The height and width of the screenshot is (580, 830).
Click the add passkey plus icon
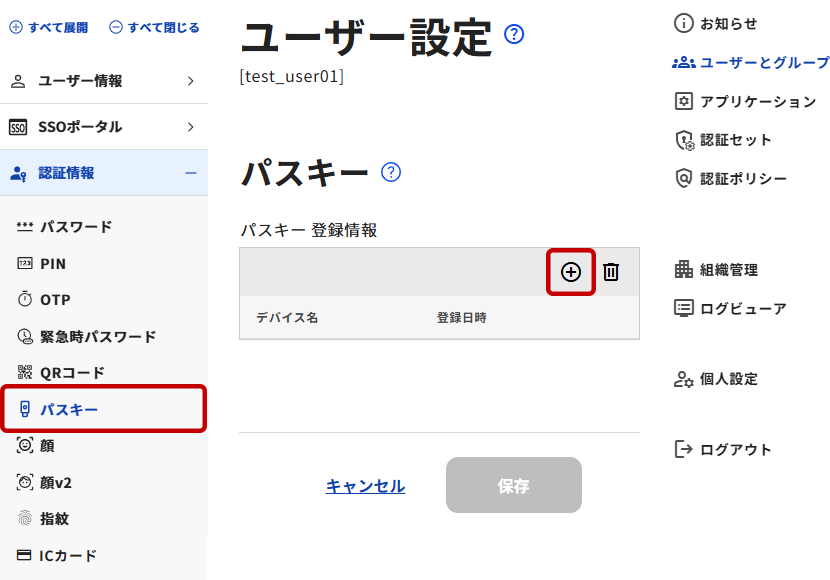click(x=571, y=272)
